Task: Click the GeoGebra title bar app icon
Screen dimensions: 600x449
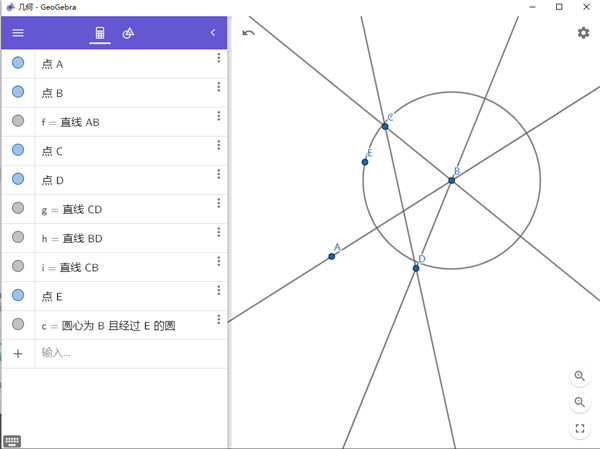Action: point(11,7)
